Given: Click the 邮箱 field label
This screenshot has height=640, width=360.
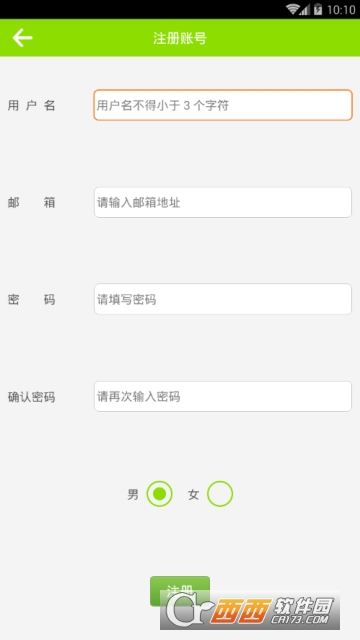Looking at the screenshot, I should (31, 202).
